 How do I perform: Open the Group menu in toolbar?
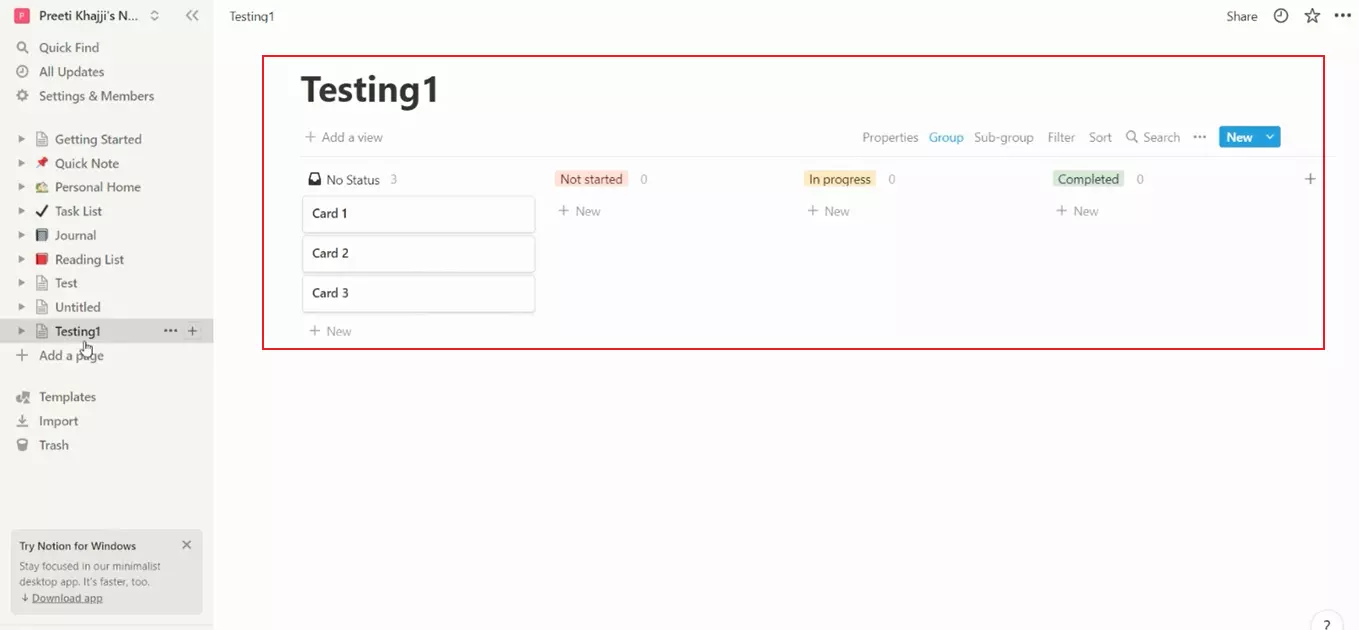[945, 137]
